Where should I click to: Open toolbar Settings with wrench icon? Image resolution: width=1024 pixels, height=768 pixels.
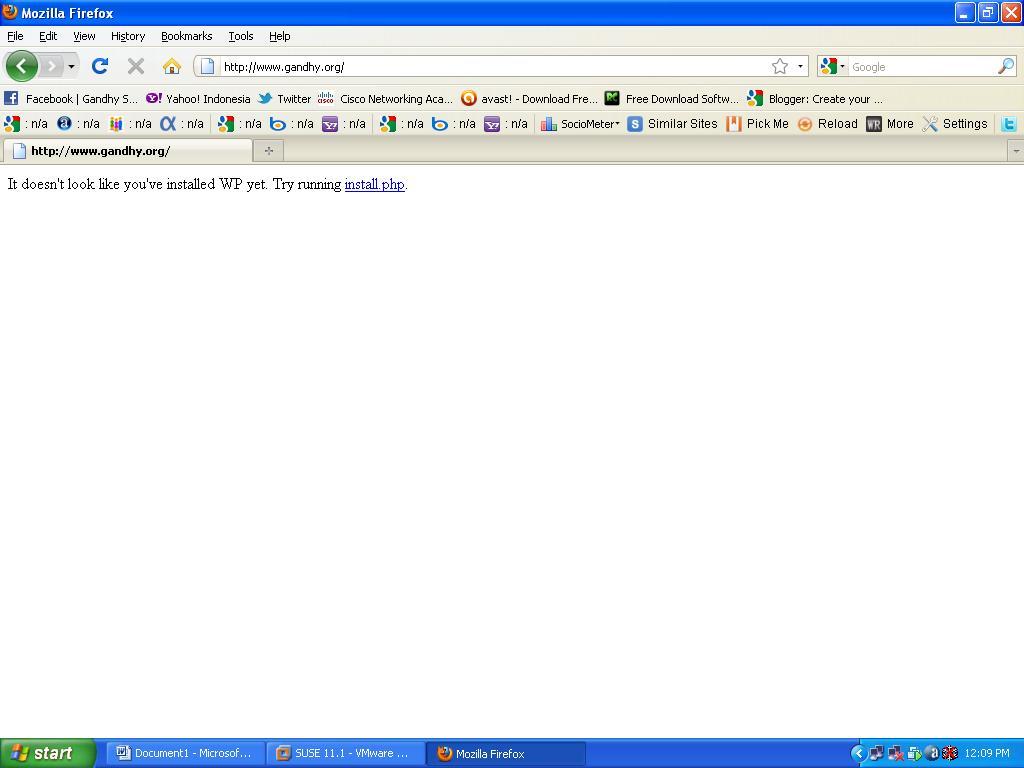click(955, 123)
